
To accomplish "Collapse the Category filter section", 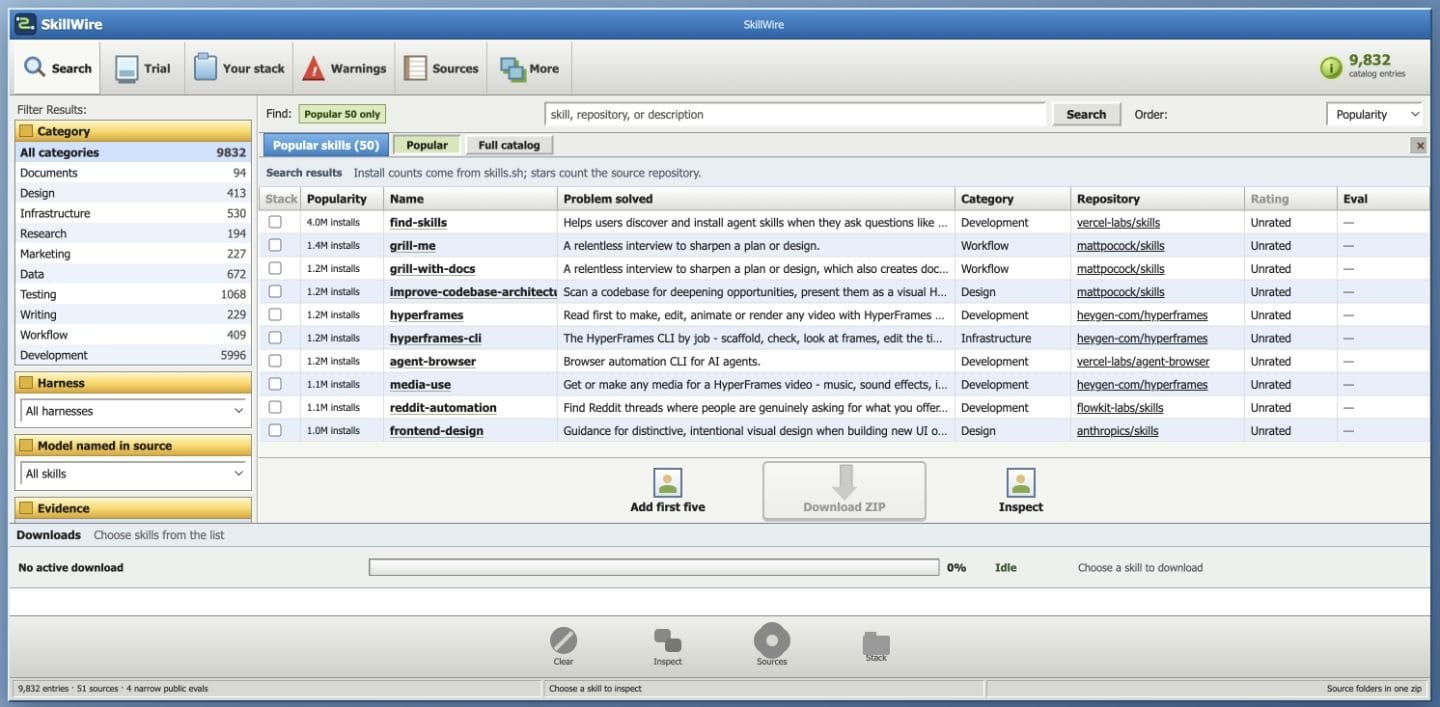I will tap(133, 131).
